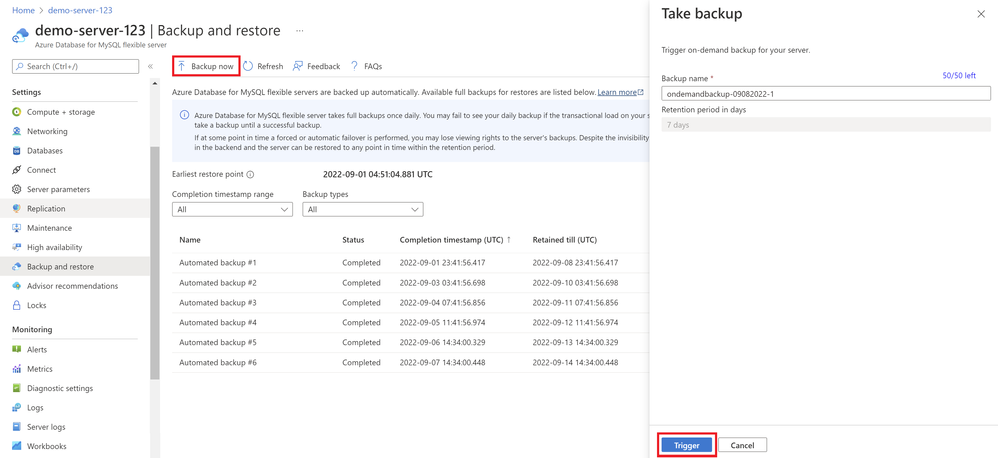This screenshot has height=458, width=998.
Task: Click the Server logs icon
Action: 17,427
